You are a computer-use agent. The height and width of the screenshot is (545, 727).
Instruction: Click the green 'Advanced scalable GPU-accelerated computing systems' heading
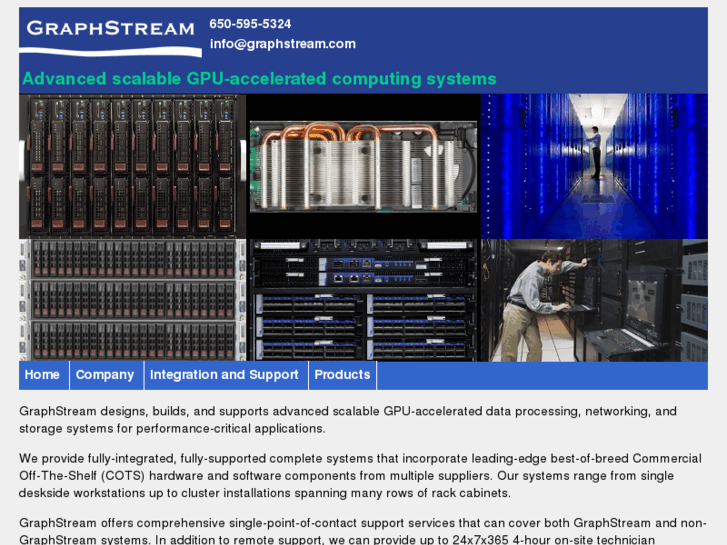coord(259,79)
